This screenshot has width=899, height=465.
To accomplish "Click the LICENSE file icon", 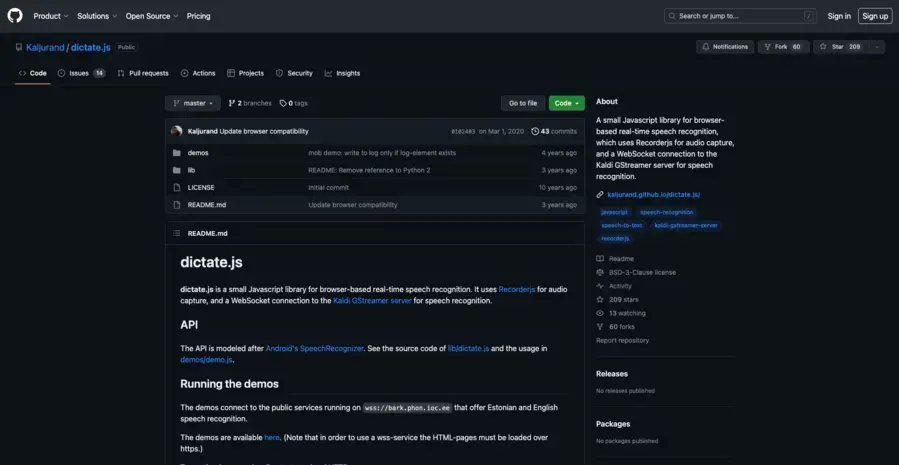I will click(x=177, y=187).
